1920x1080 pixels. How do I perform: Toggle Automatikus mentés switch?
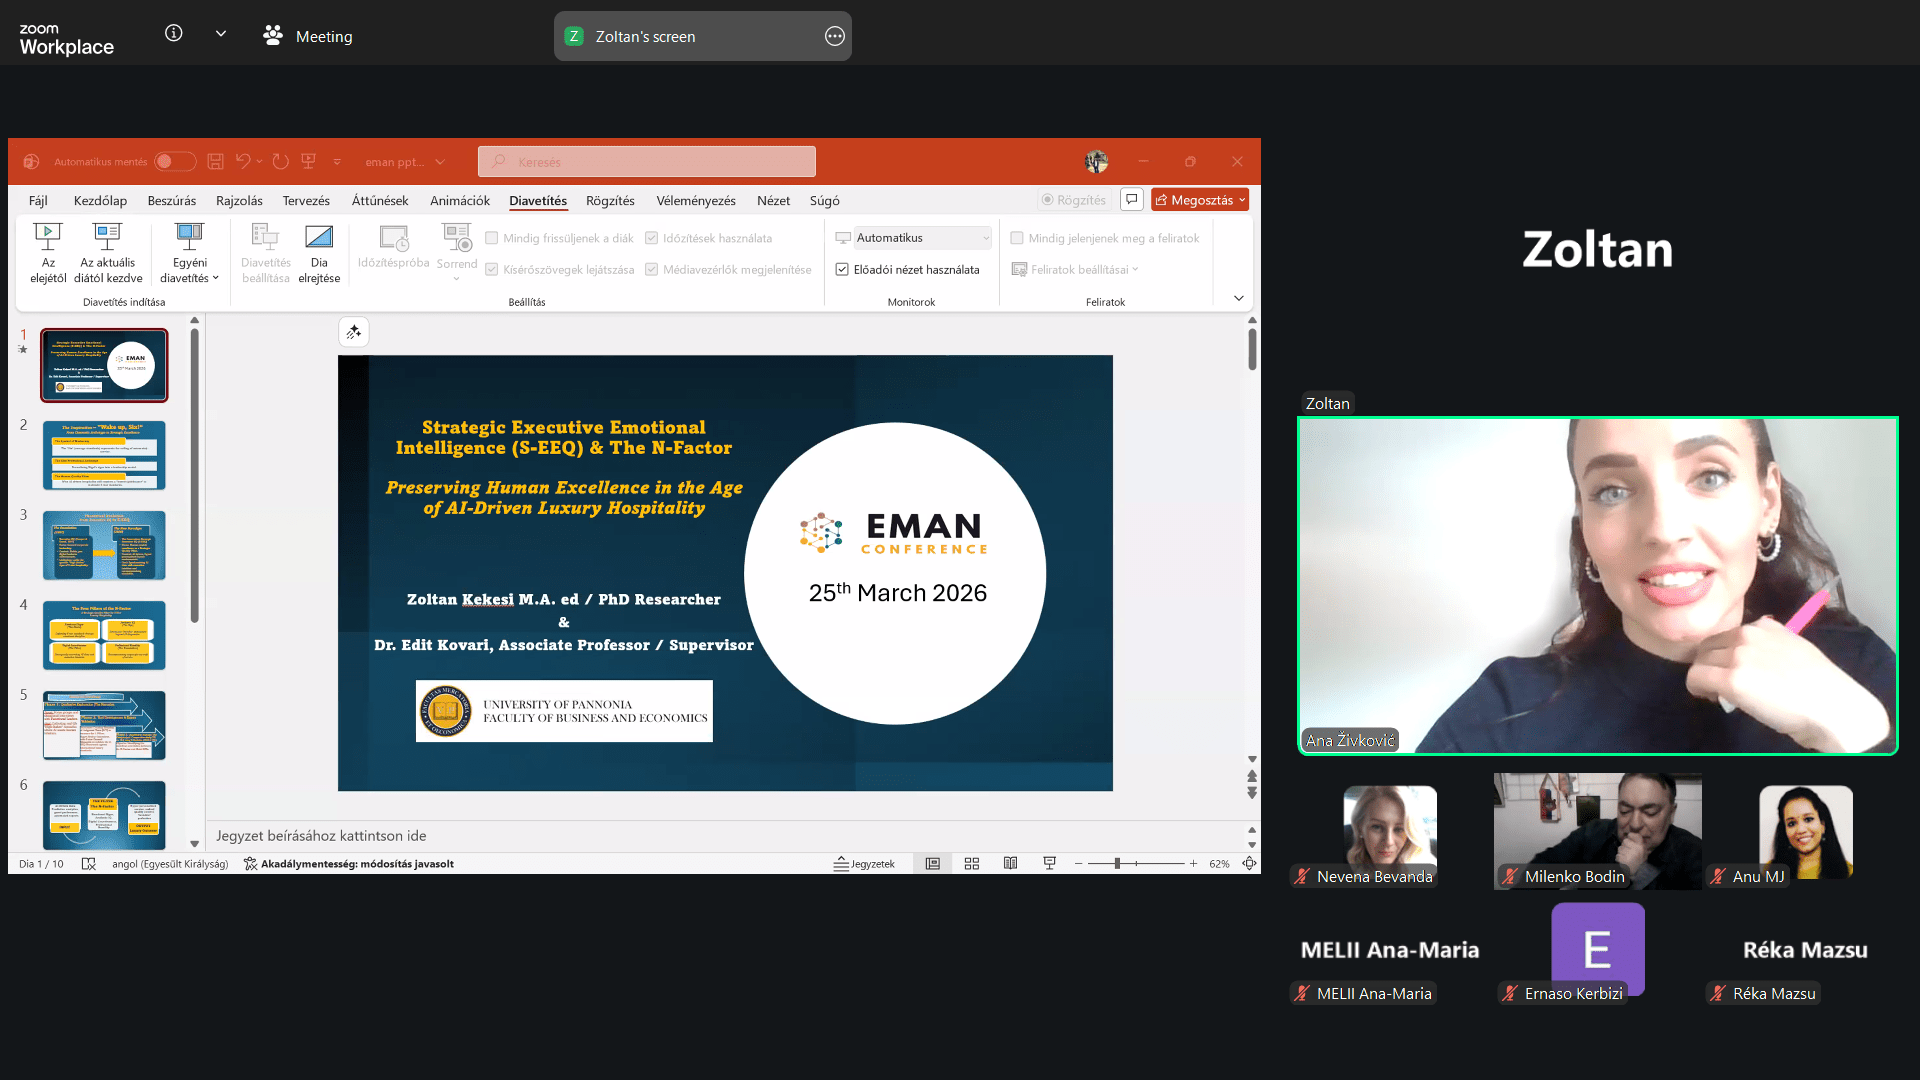pos(174,162)
